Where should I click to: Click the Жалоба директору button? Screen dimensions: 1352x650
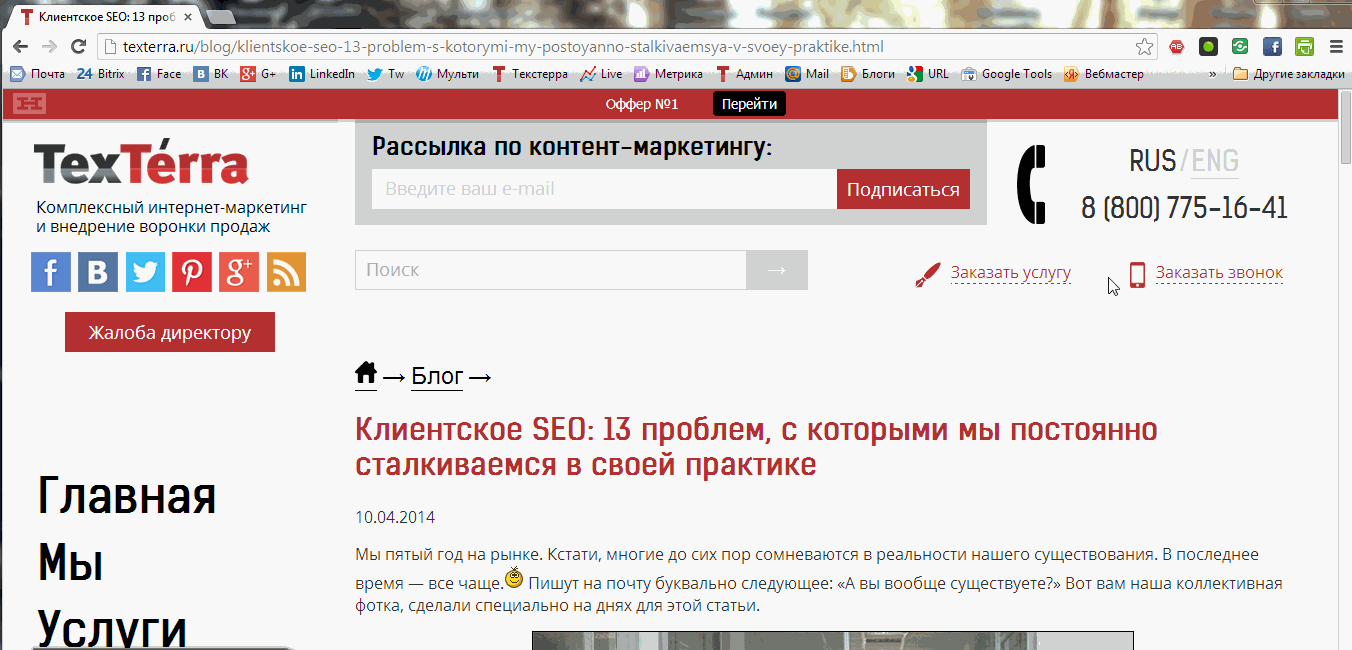coord(170,332)
